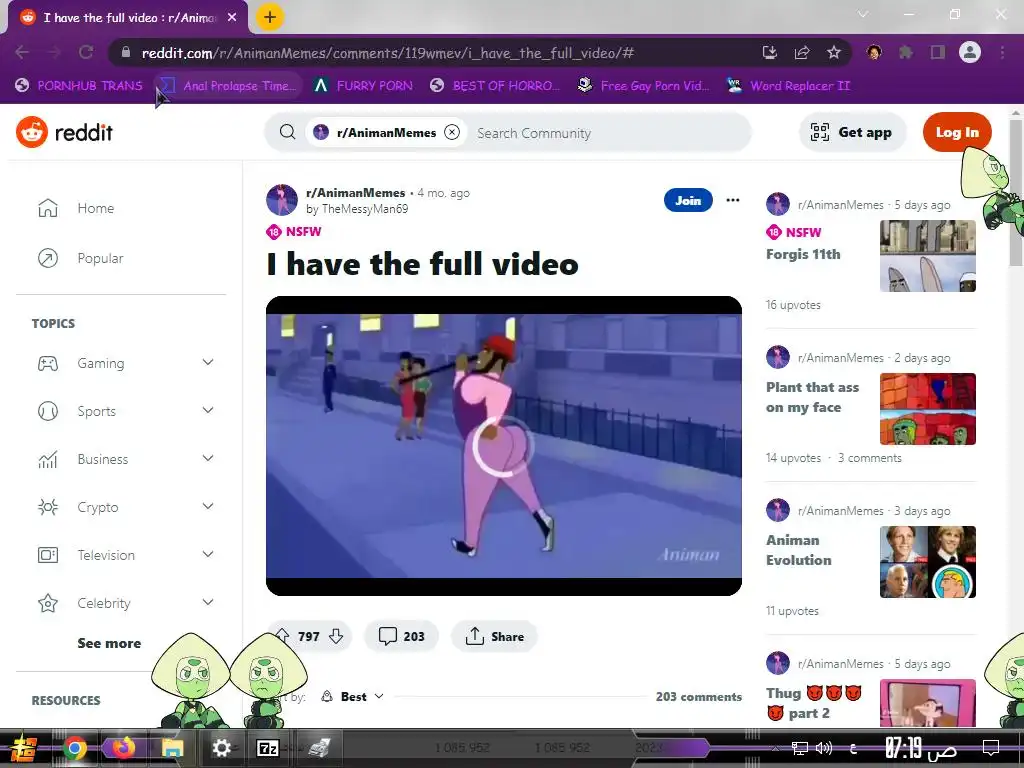
Task: Open the Forgis 11th post
Action: 803,254
